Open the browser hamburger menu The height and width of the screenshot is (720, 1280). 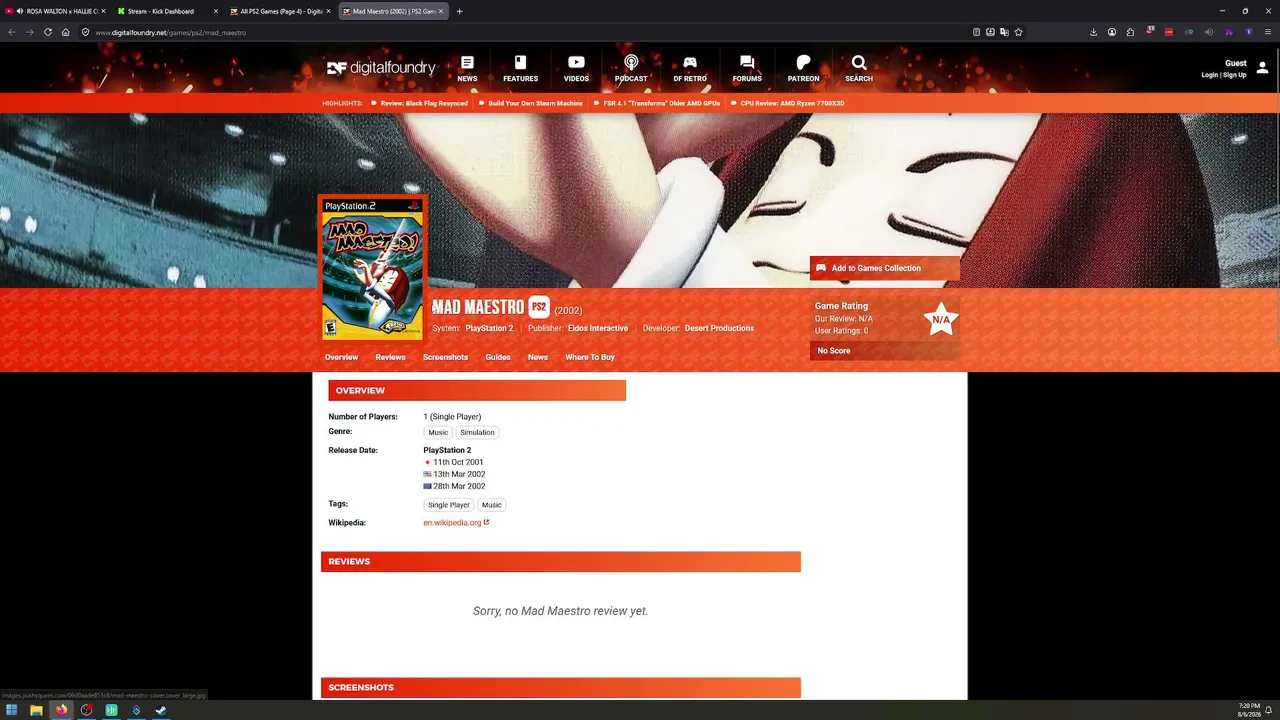[1267, 32]
